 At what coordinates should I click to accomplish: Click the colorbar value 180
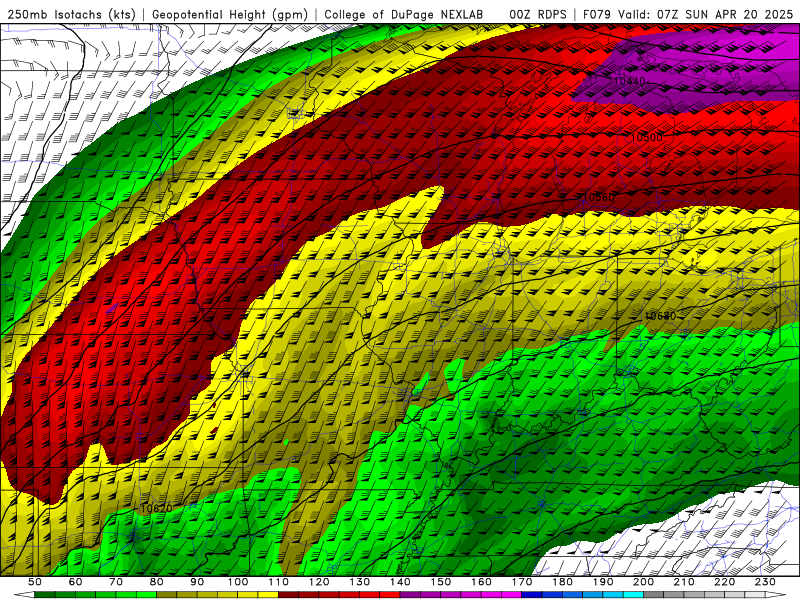562,582
